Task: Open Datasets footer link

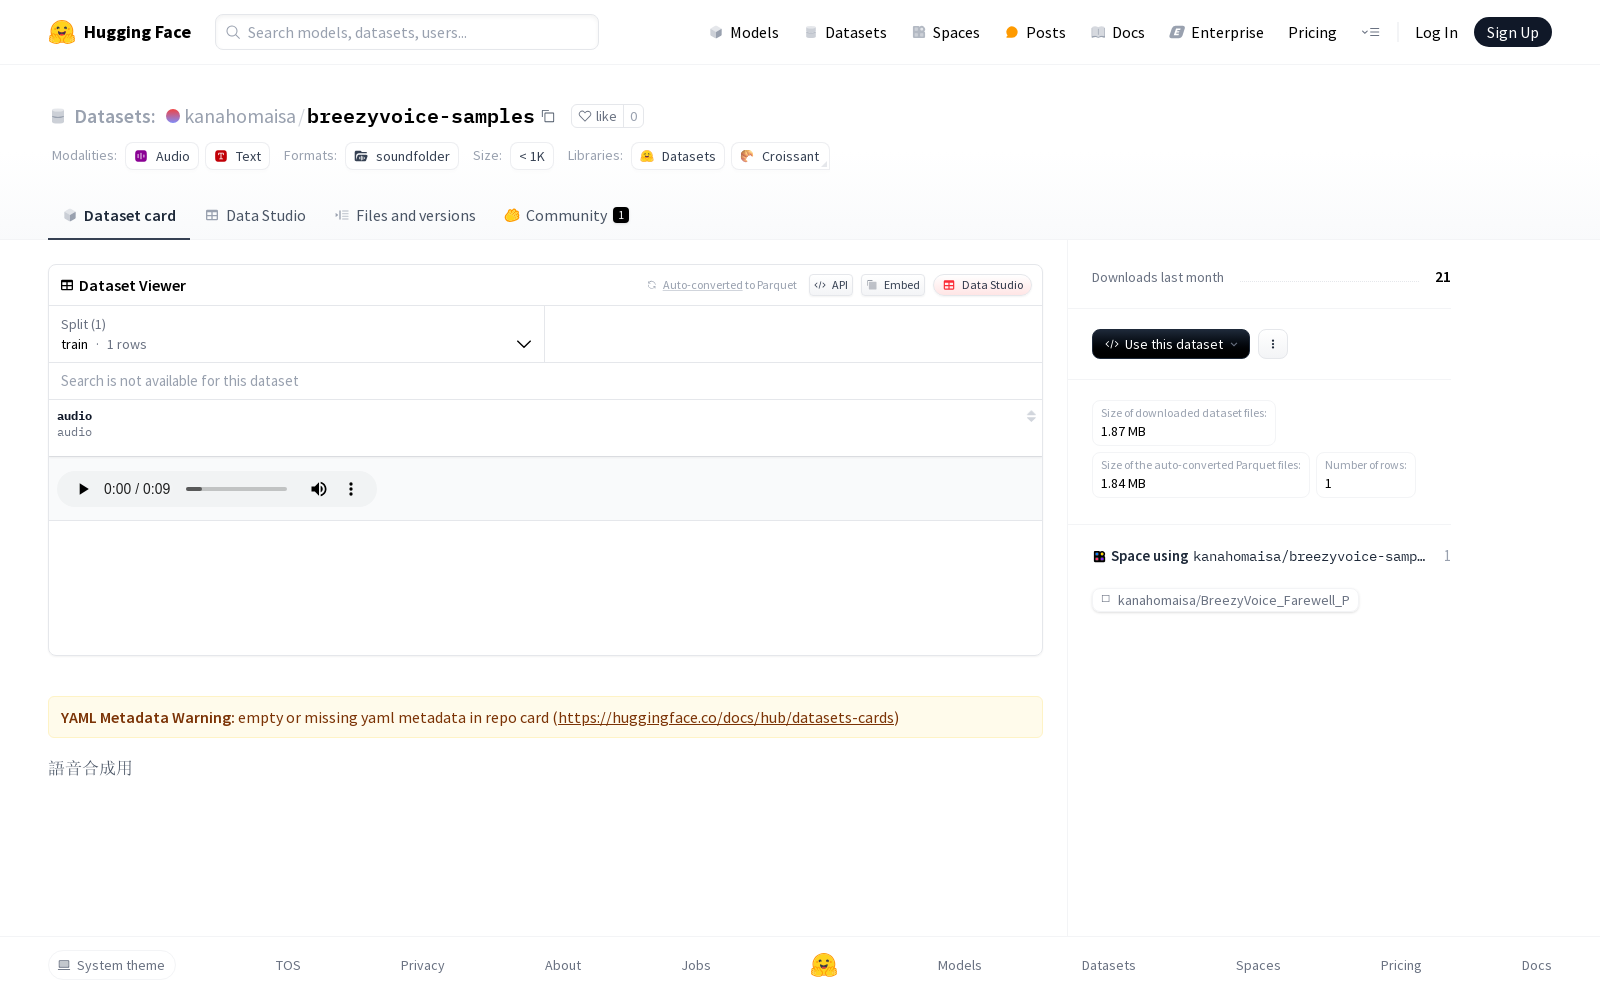Action: 1109,965
